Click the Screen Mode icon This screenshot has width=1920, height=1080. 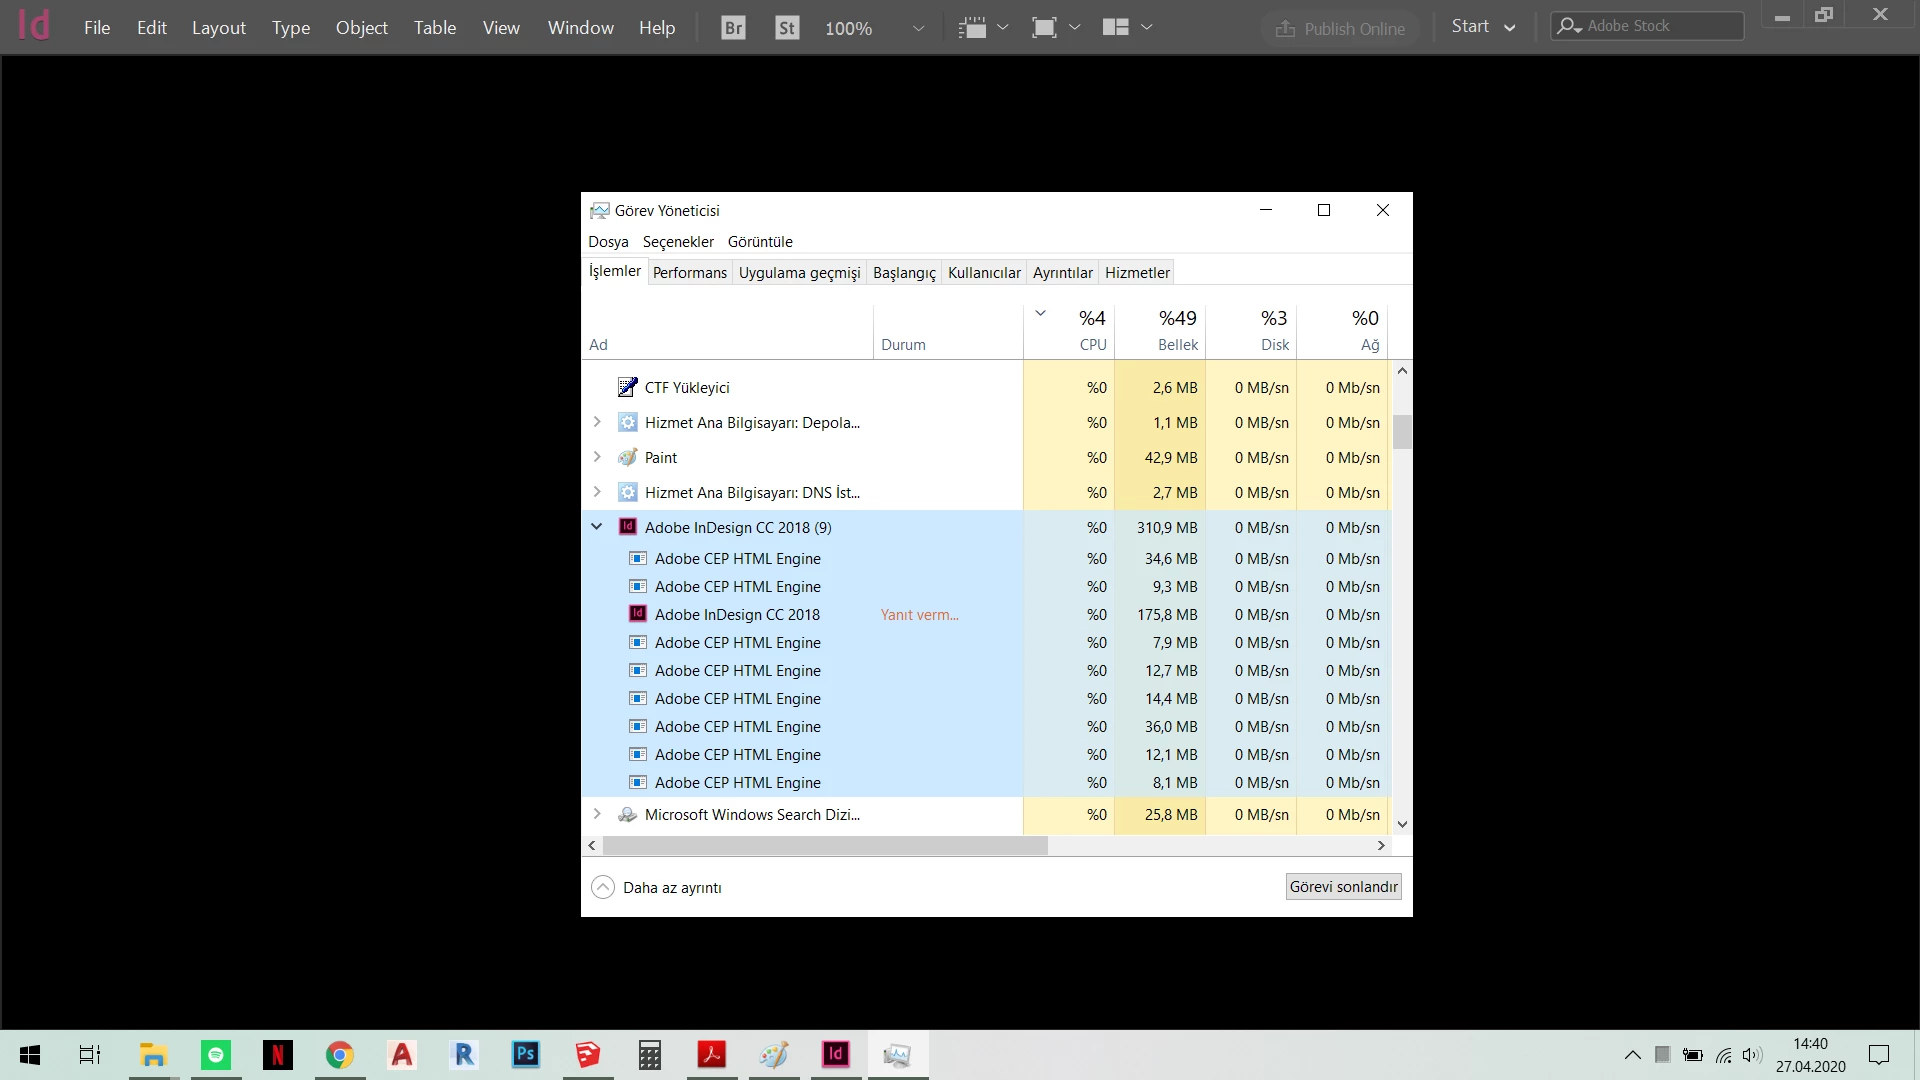[x=1044, y=27]
